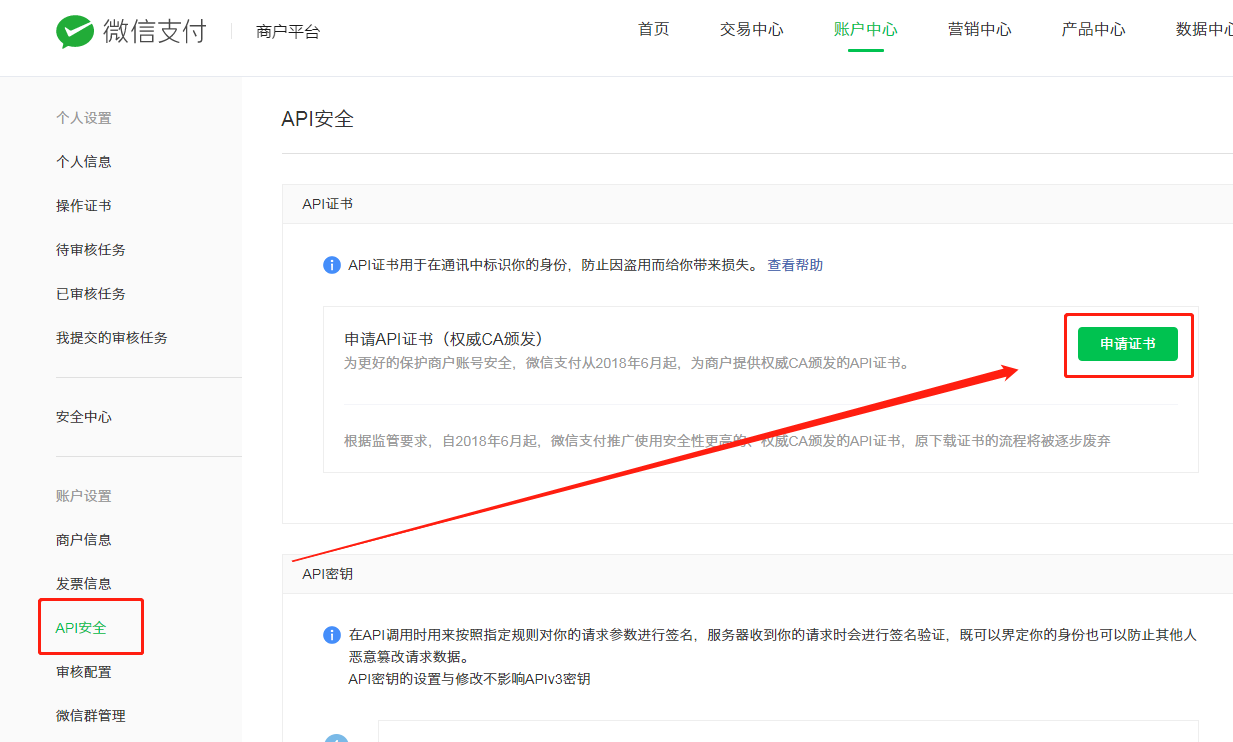The height and width of the screenshot is (742, 1233).
Task: Click the API密钥 section header
Action: coord(327,574)
